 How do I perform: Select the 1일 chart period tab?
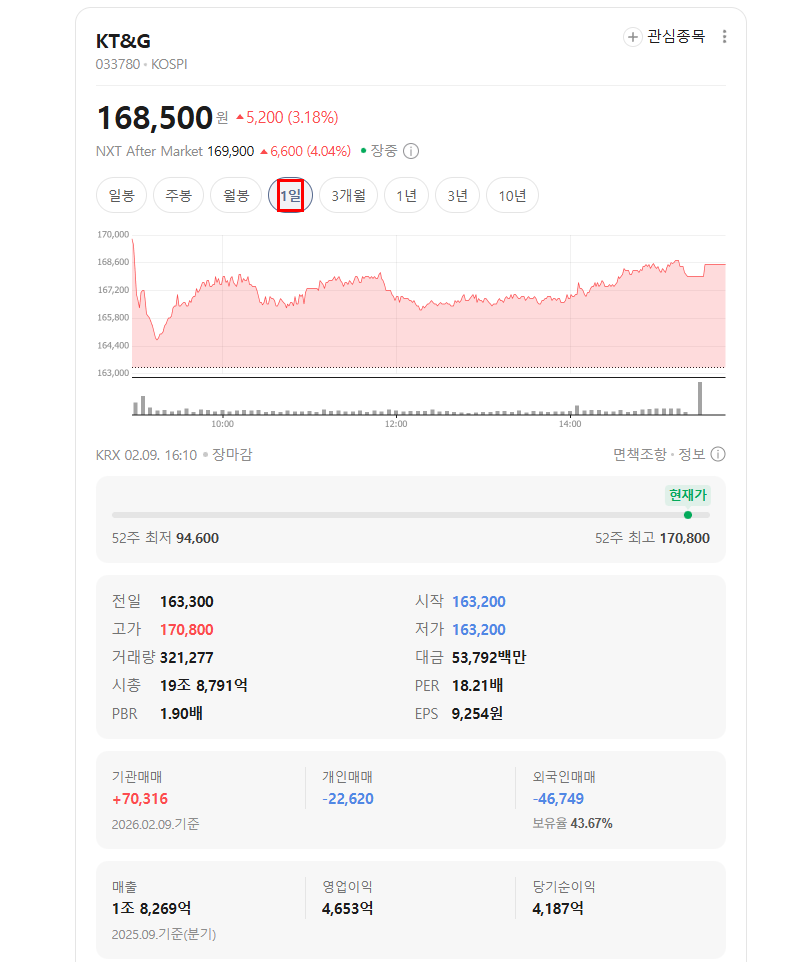[291, 196]
